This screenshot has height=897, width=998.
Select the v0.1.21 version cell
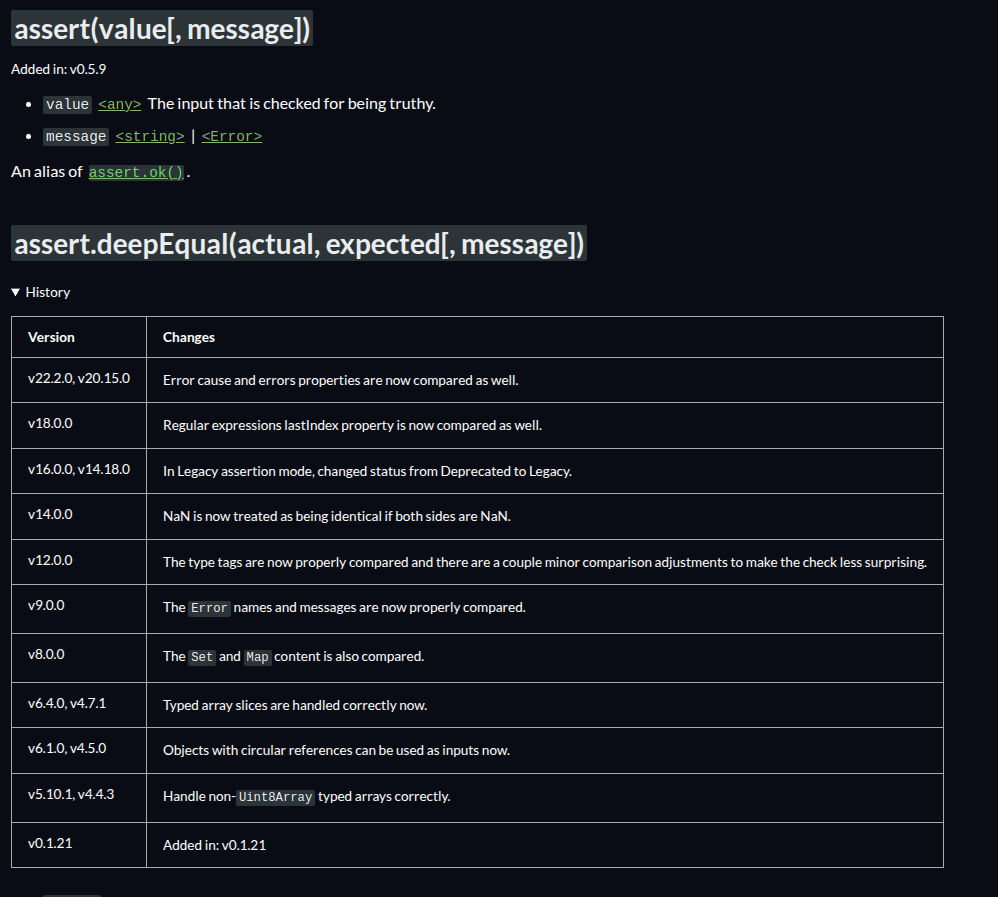pos(79,845)
